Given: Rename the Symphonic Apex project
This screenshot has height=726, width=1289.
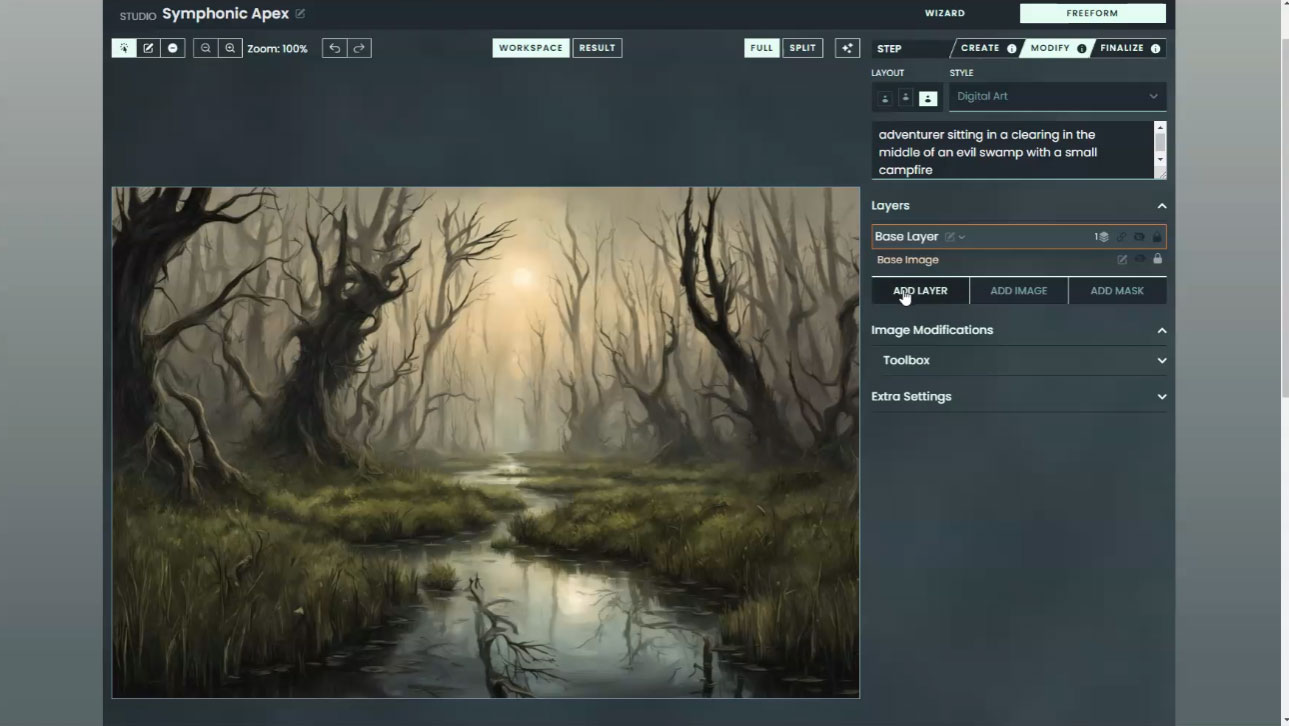Looking at the screenshot, I should click(300, 14).
